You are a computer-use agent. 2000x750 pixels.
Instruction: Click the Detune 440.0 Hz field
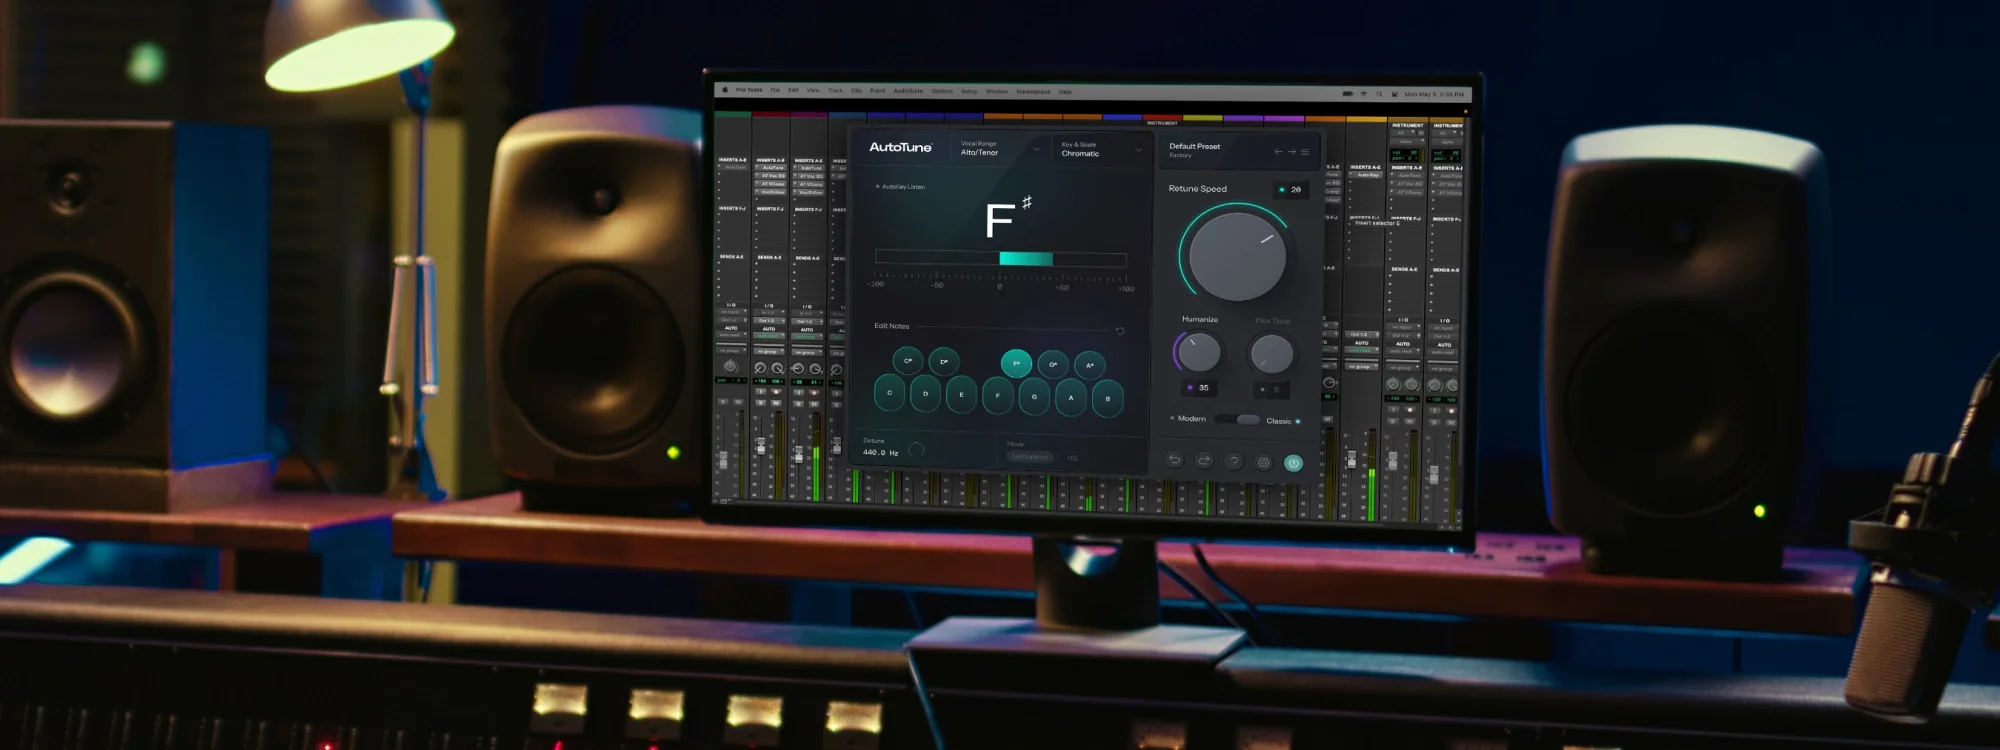coord(881,452)
